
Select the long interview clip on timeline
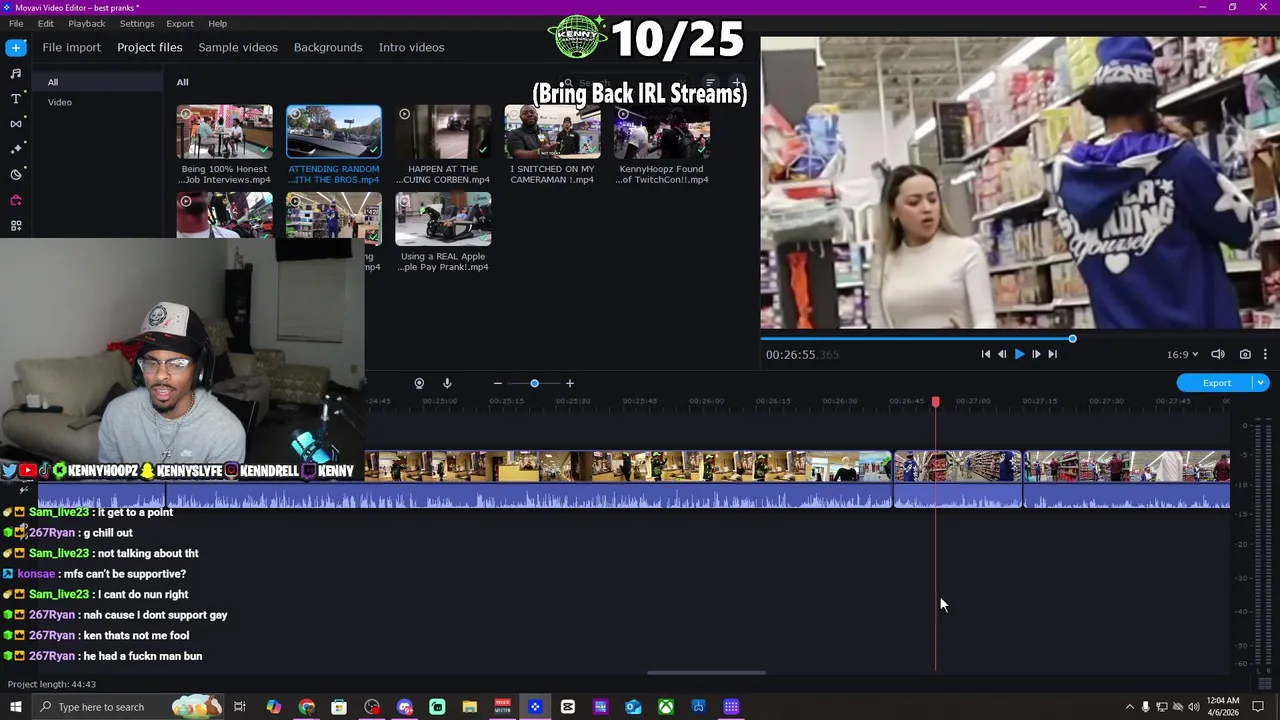[627, 480]
